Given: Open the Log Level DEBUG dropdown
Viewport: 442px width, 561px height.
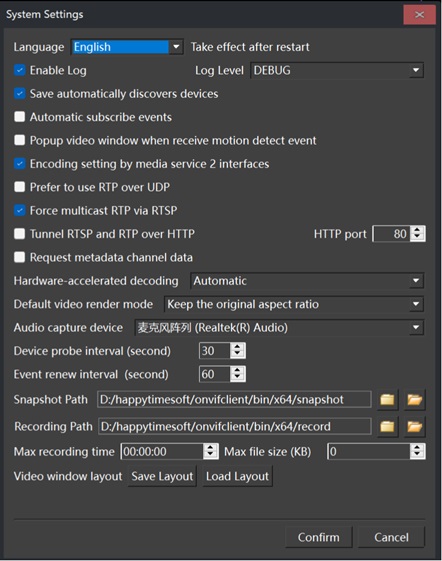Looking at the screenshot, I should 337,70.
